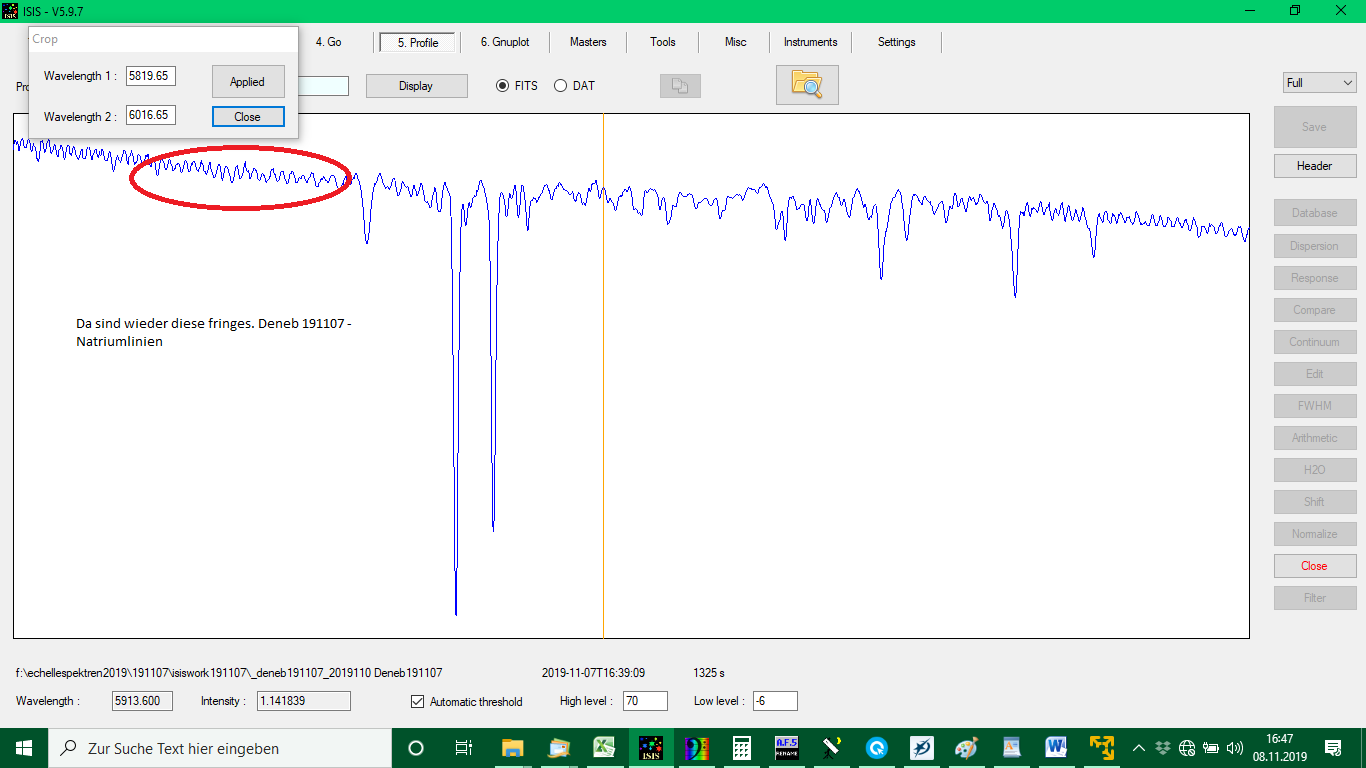Open Excel from the taskbar

(603, 747)
